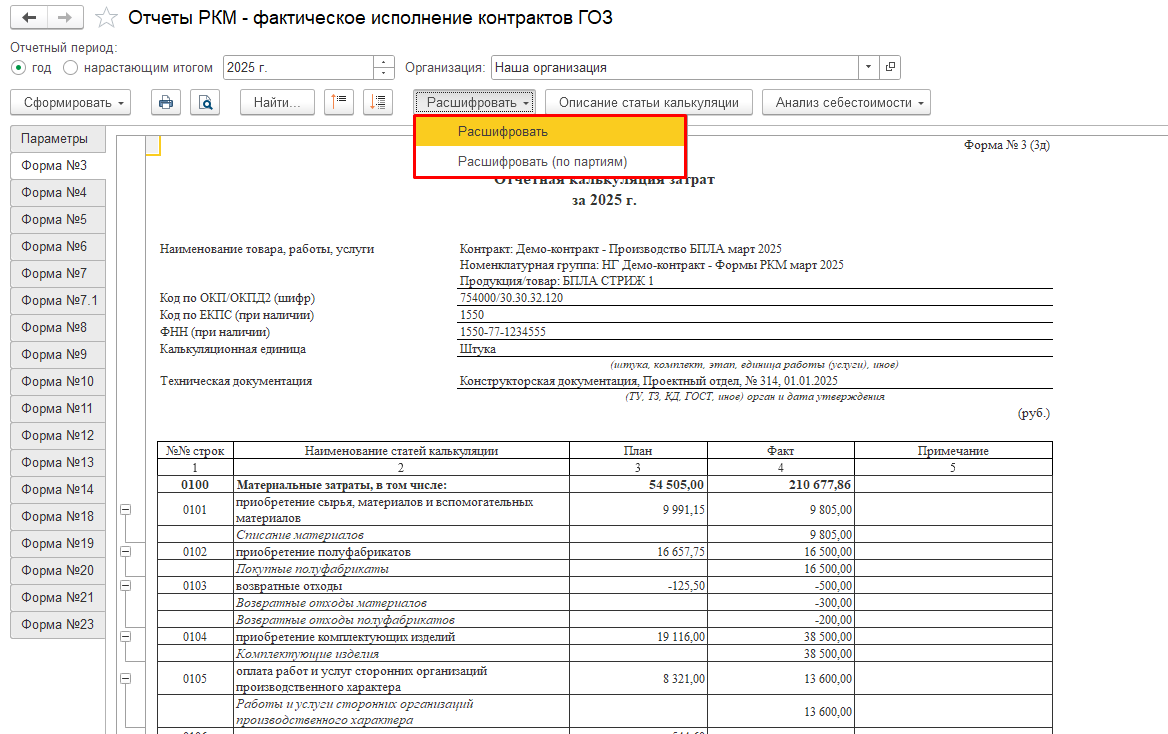Switch to the Форма №14 tab

(57, 490)
